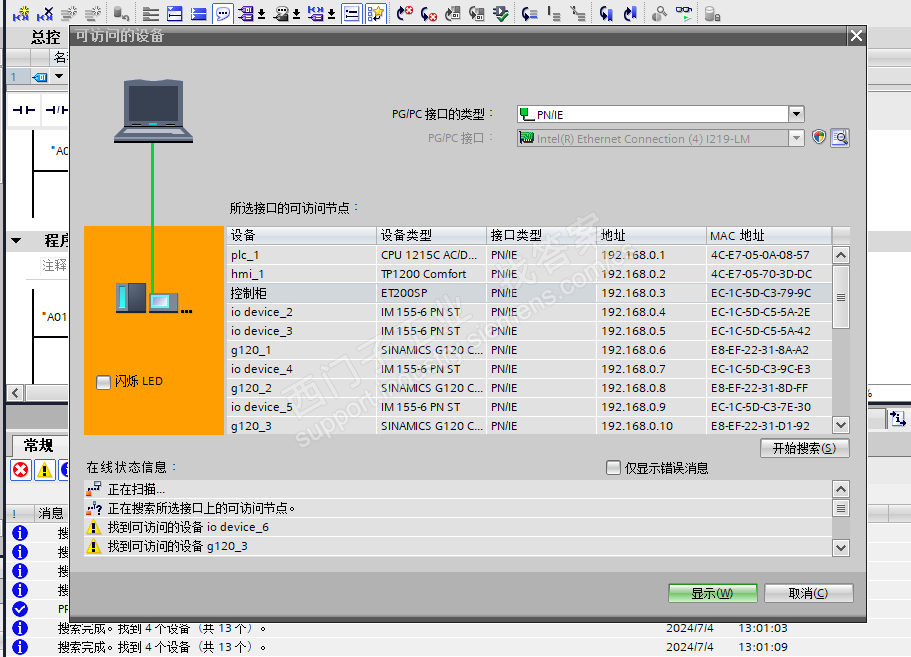
Task: Click the close all networks icon
Action: (199, 13)
